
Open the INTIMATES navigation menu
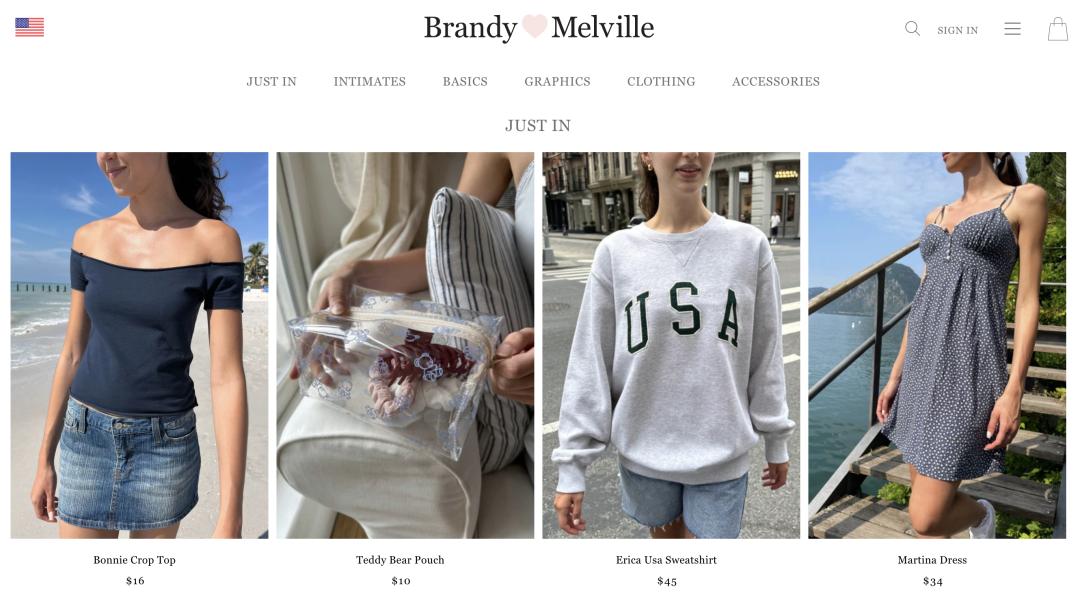(x=369, y=81)
